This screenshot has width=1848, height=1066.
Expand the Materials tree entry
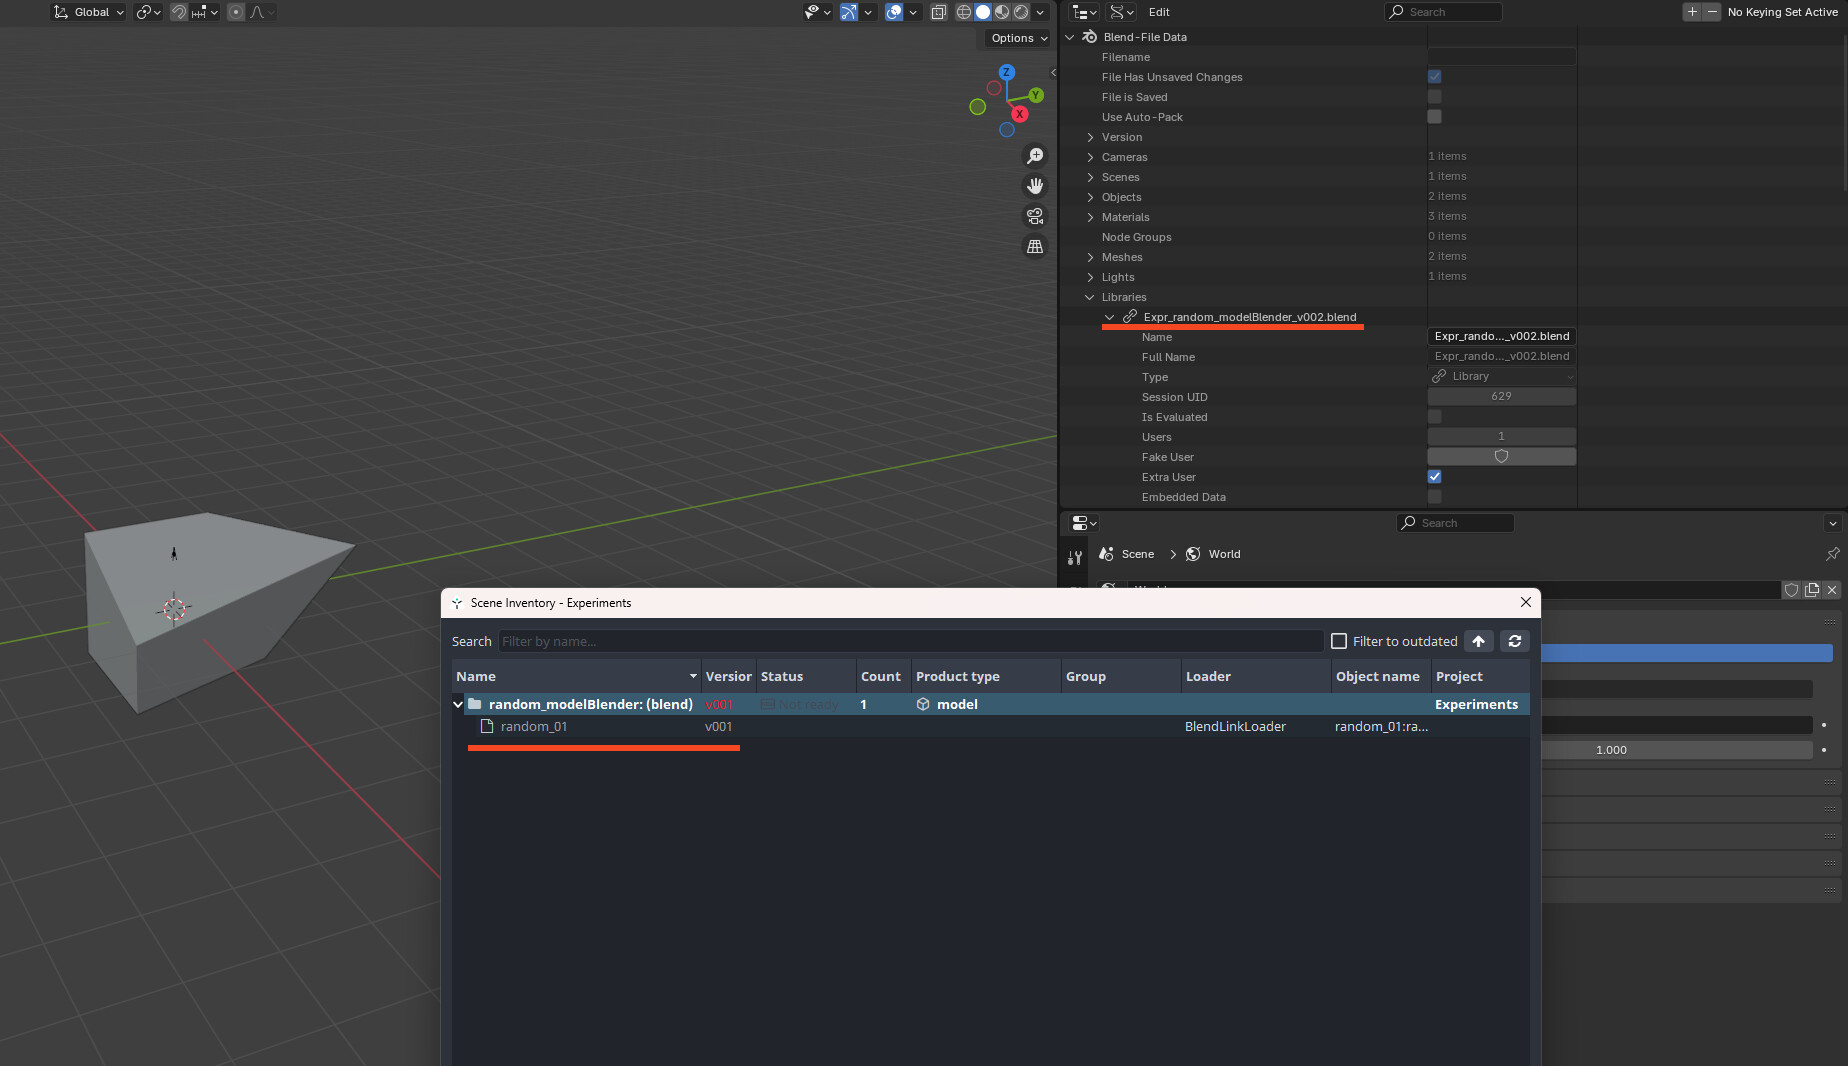tap(1090, 217)
